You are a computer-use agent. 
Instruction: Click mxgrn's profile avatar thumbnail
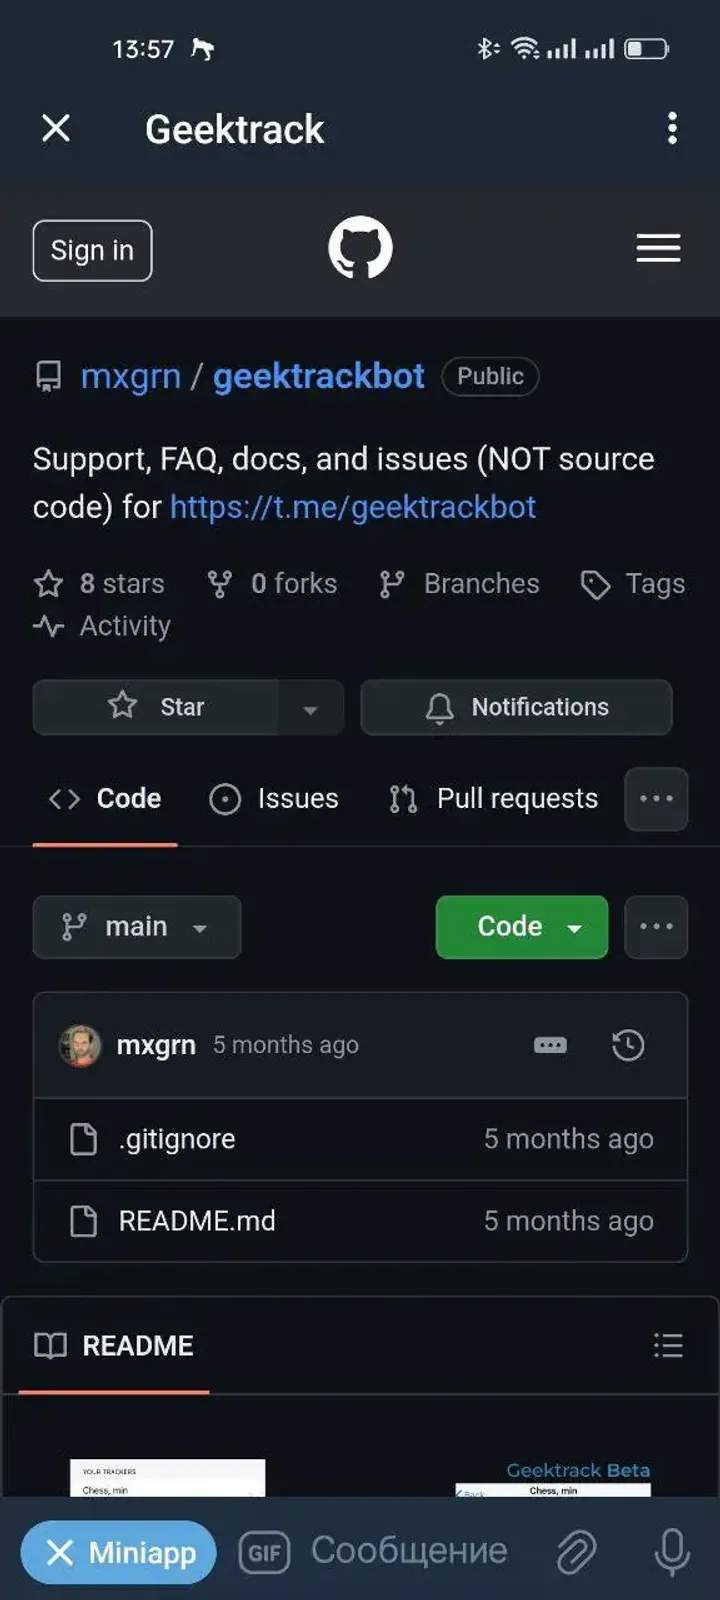[x=81, y=1045]
